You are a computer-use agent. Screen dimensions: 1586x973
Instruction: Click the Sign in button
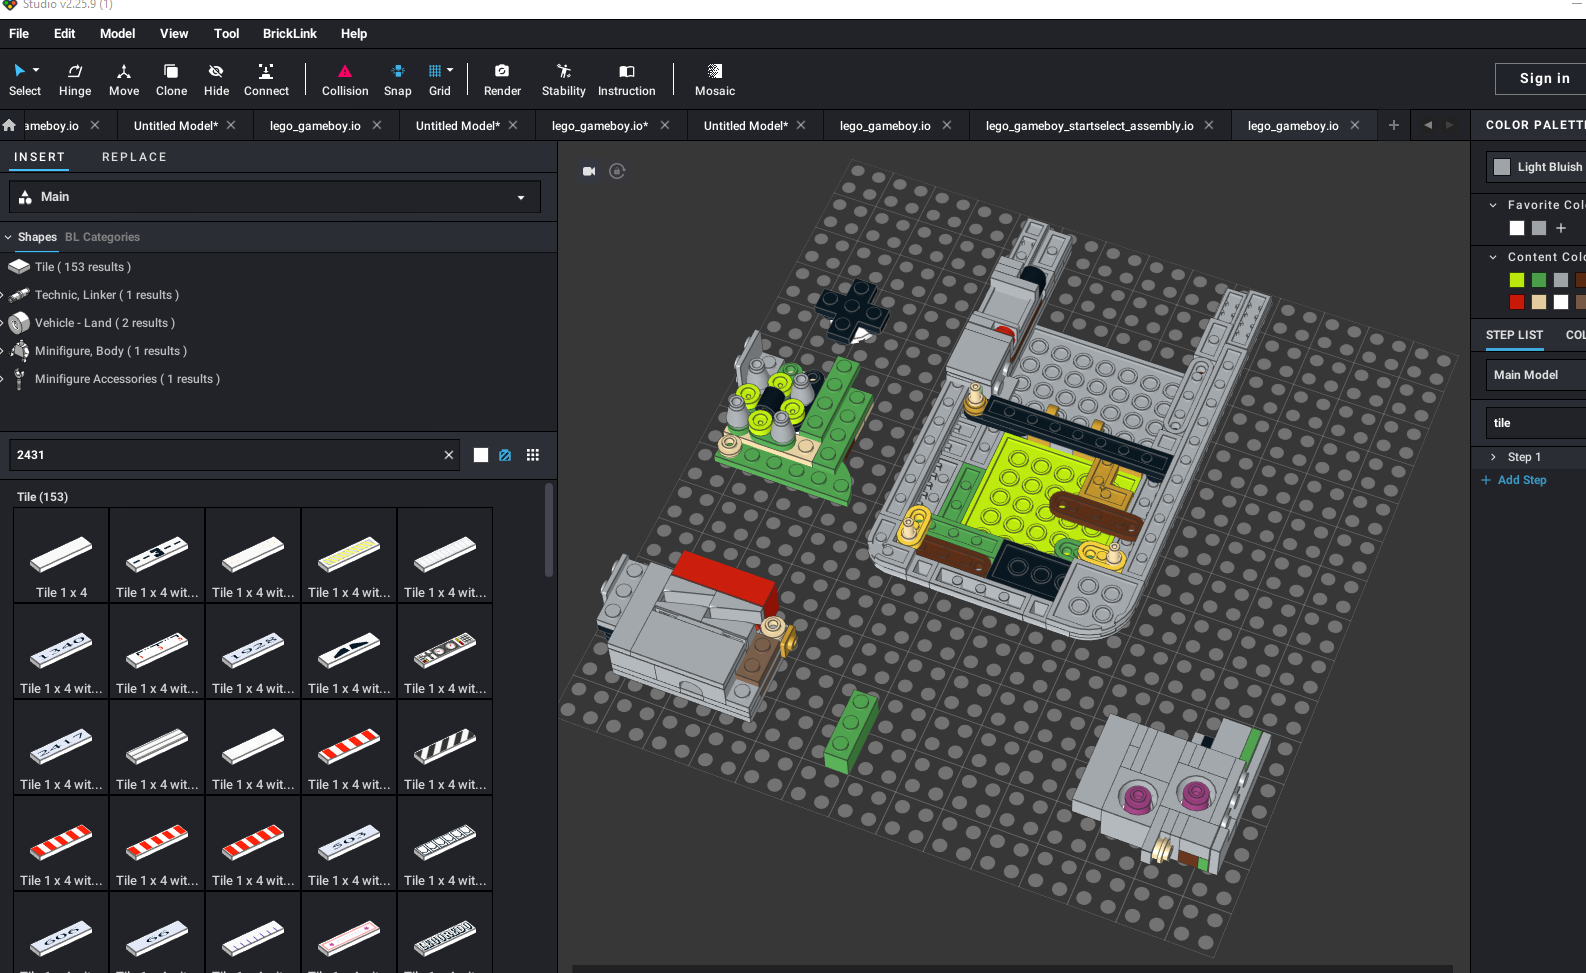tap(1543, 78)
